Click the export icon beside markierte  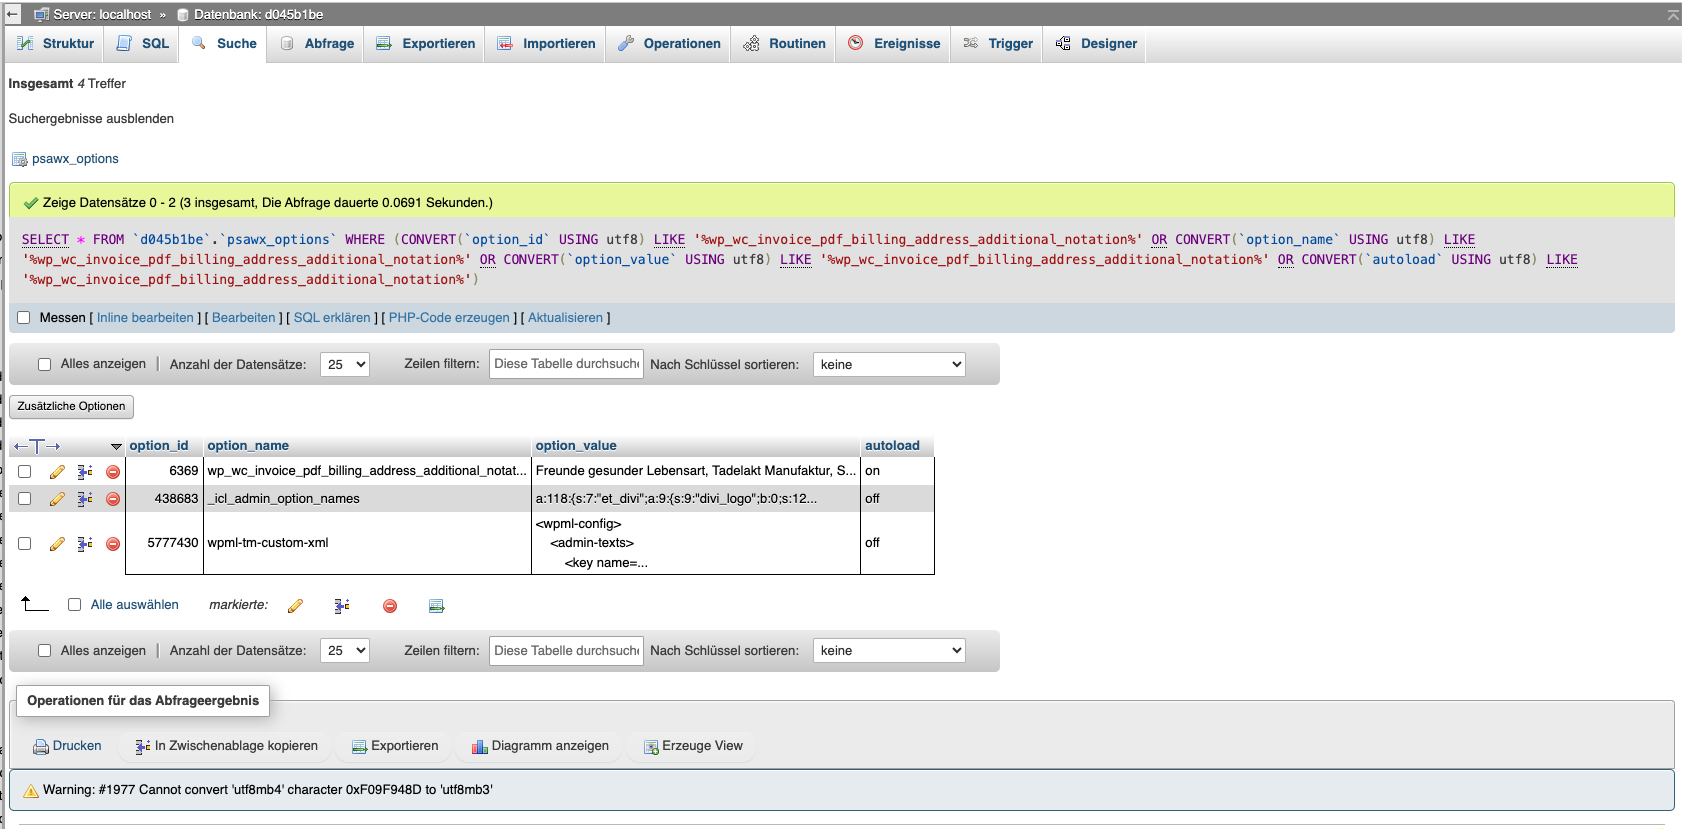436,606
